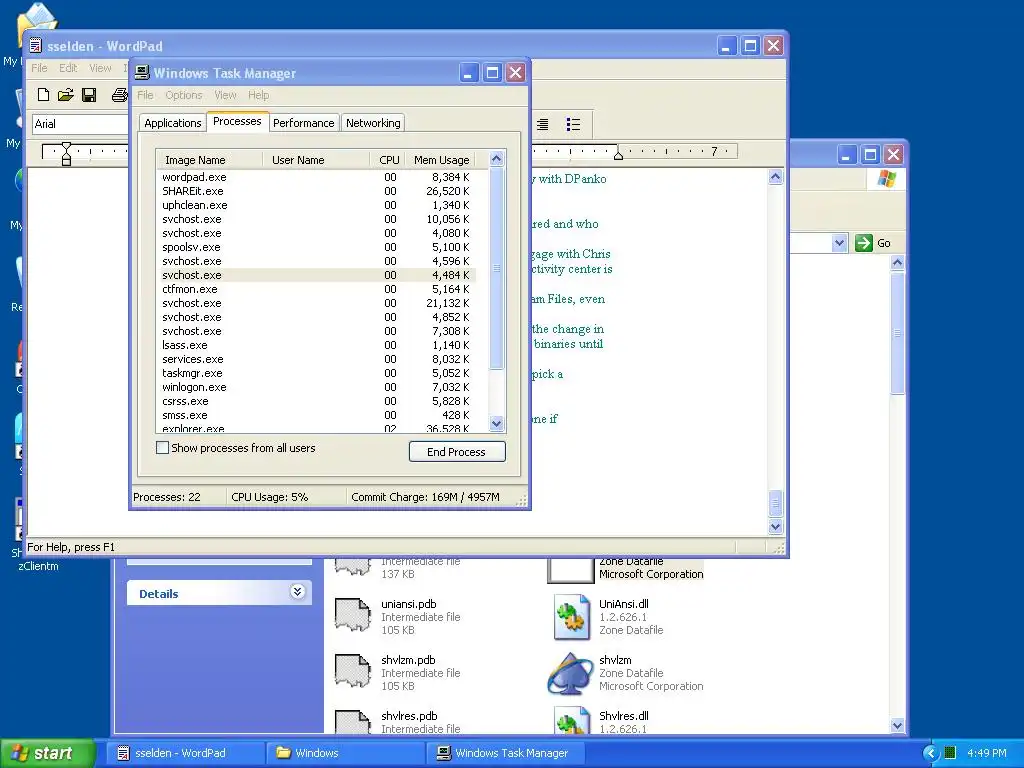
Task: Switch to Performance tab
Action: (x=304, y=123)
